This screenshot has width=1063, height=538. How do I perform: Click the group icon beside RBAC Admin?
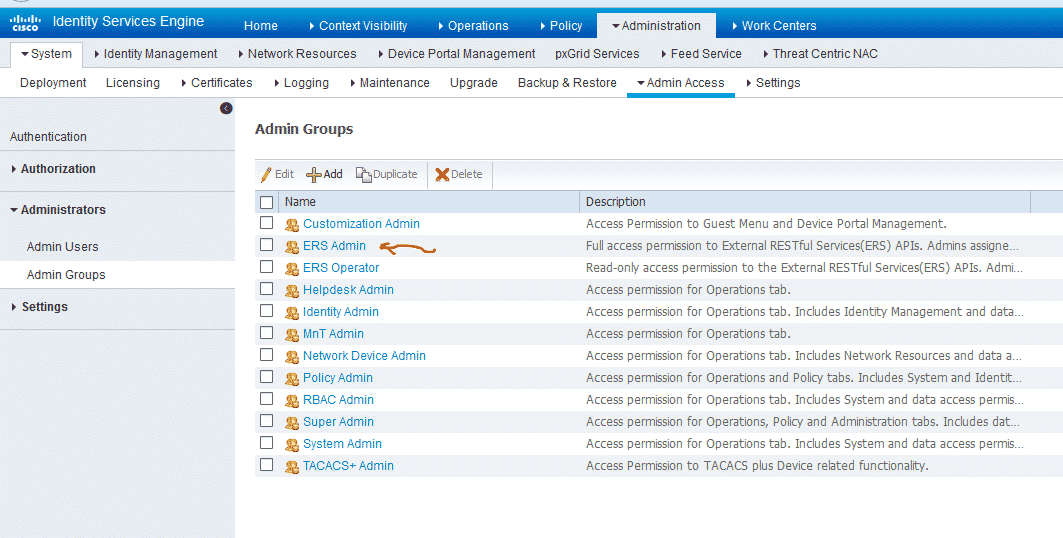pyautogui.click(x=292, y=401)
